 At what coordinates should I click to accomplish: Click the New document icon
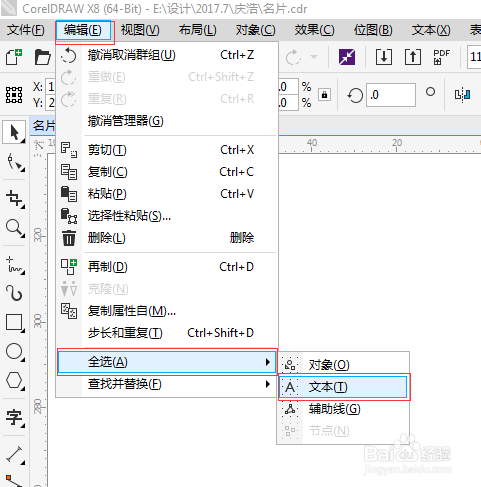pyautogui.click(x=14, y=57)
